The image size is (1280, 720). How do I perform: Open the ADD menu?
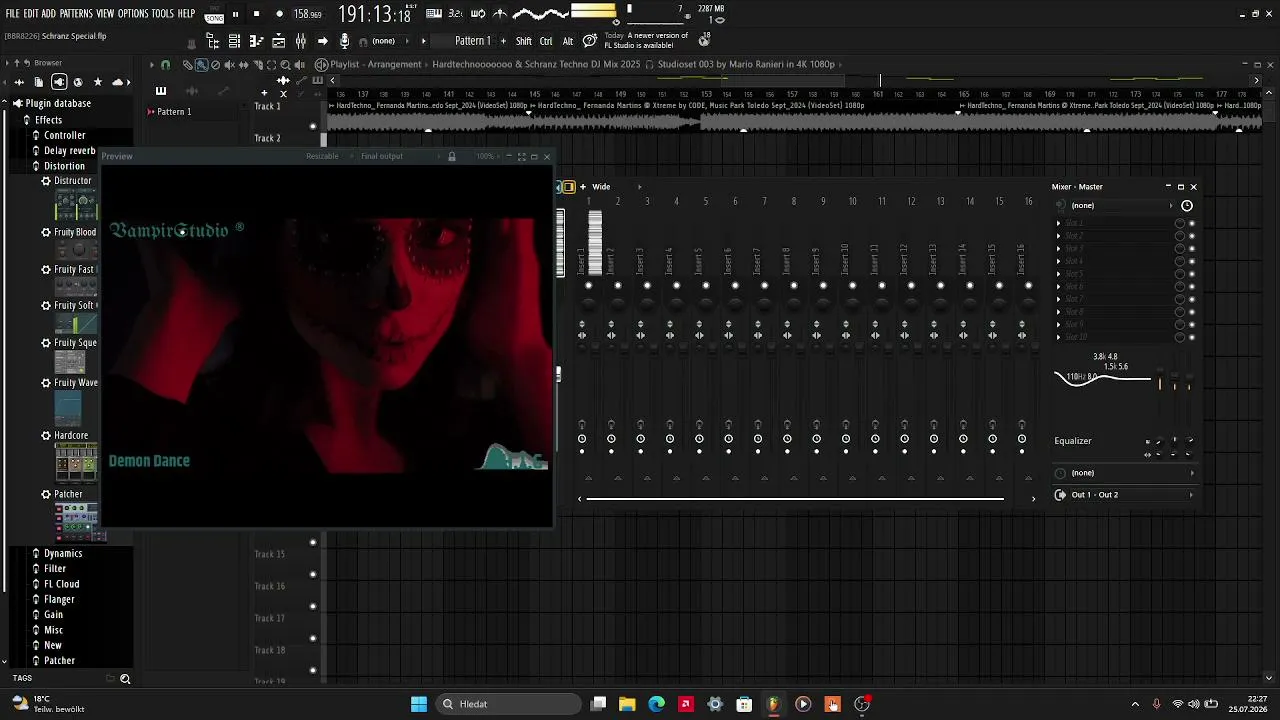tap(49, 14)
